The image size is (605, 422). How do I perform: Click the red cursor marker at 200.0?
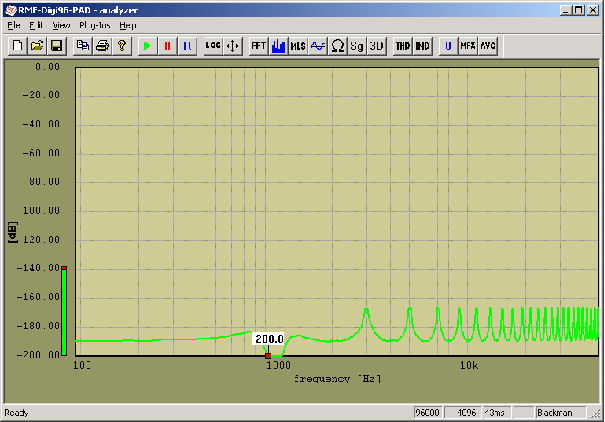[x=268, y=355]
